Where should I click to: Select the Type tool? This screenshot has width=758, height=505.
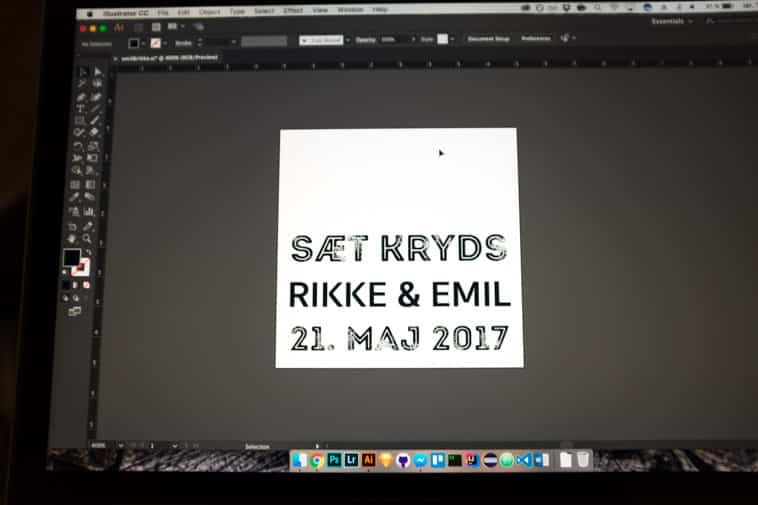[80, 109]
